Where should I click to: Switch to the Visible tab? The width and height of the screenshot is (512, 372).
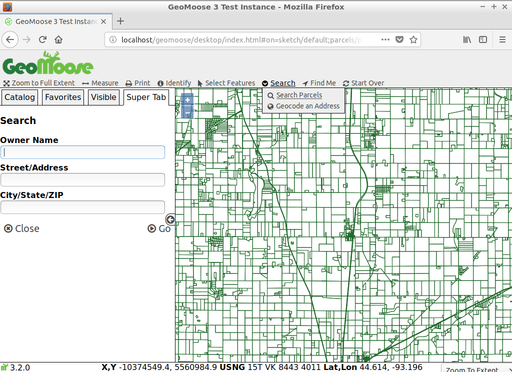[x=104, y=97]
